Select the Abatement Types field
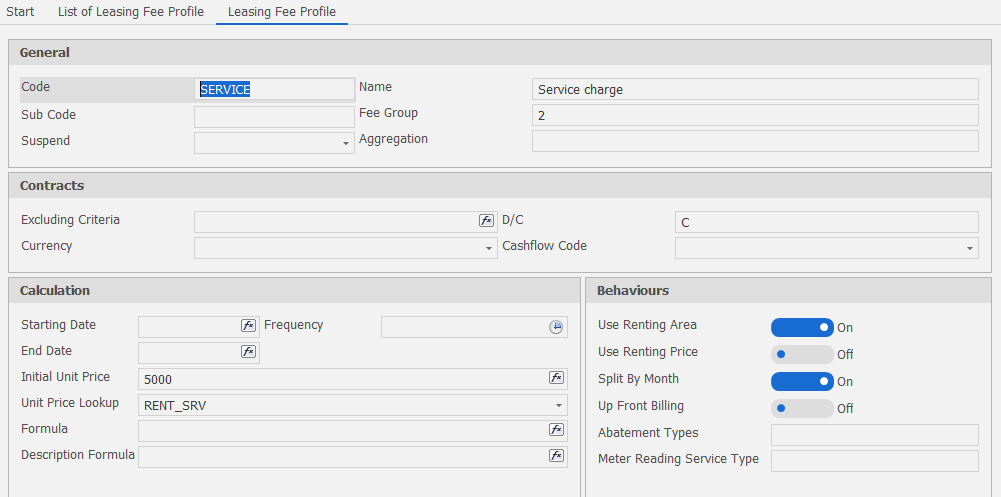This screenshot has width=1001, height=497. (874, 435)
